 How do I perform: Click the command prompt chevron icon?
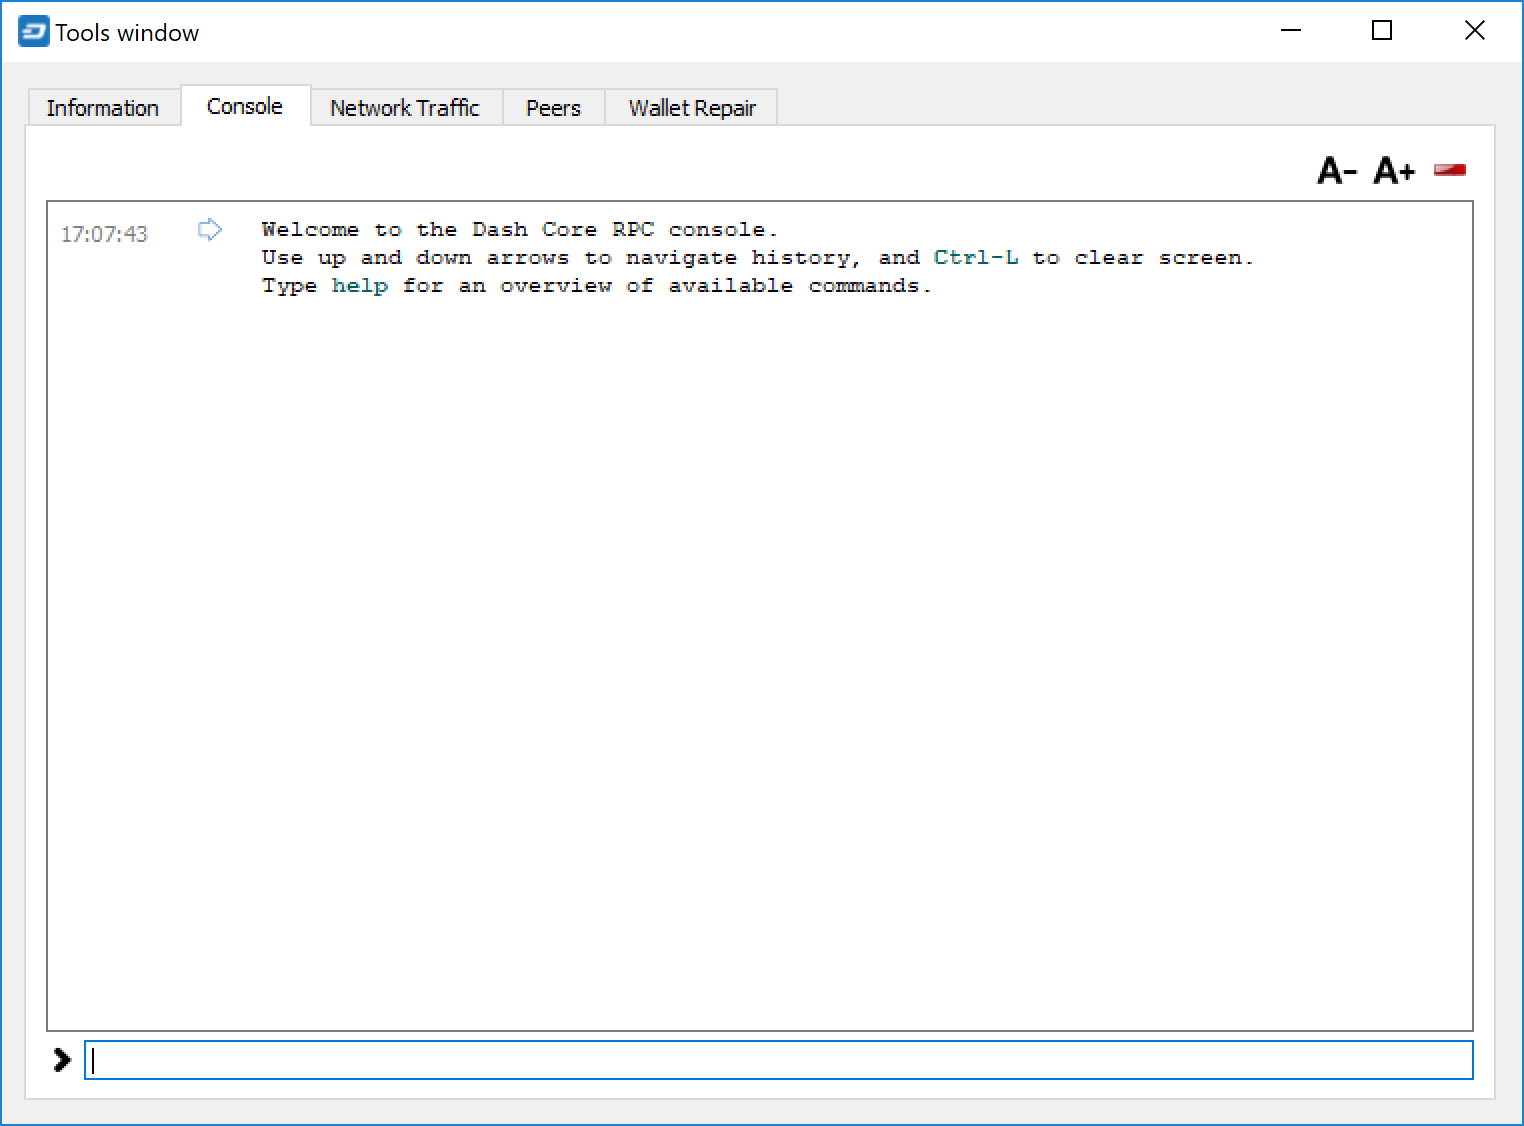(62, 1060)
